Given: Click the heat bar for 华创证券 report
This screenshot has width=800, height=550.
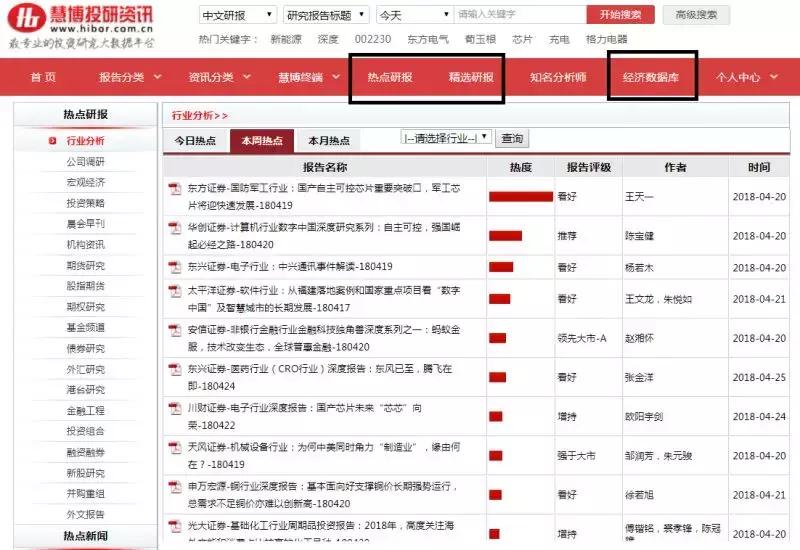Looking at the screenshot, I should coord(505,236).
